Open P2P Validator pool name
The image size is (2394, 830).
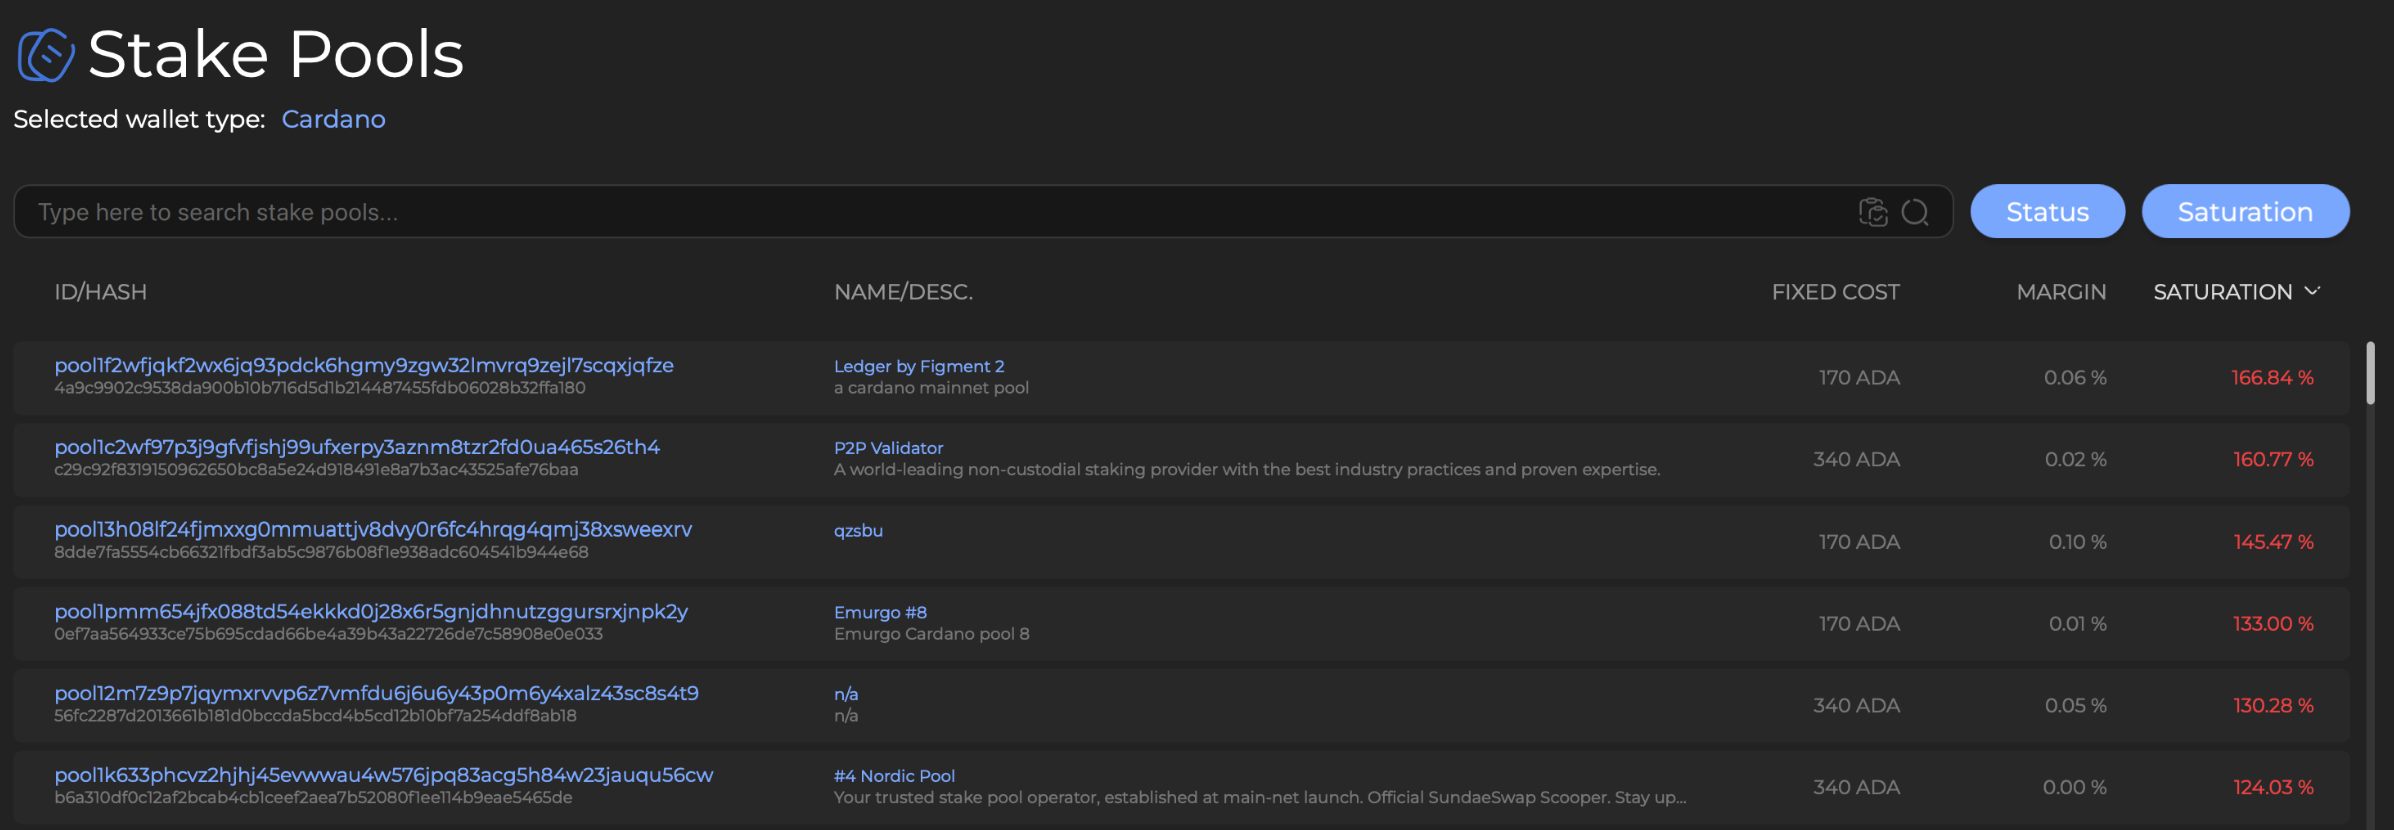(x=888, y=448)
